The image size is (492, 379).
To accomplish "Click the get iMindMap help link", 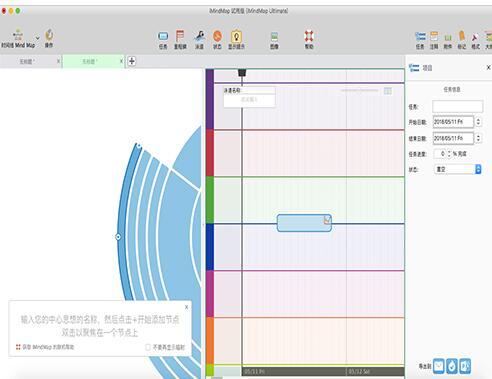I will pos(48,347).
